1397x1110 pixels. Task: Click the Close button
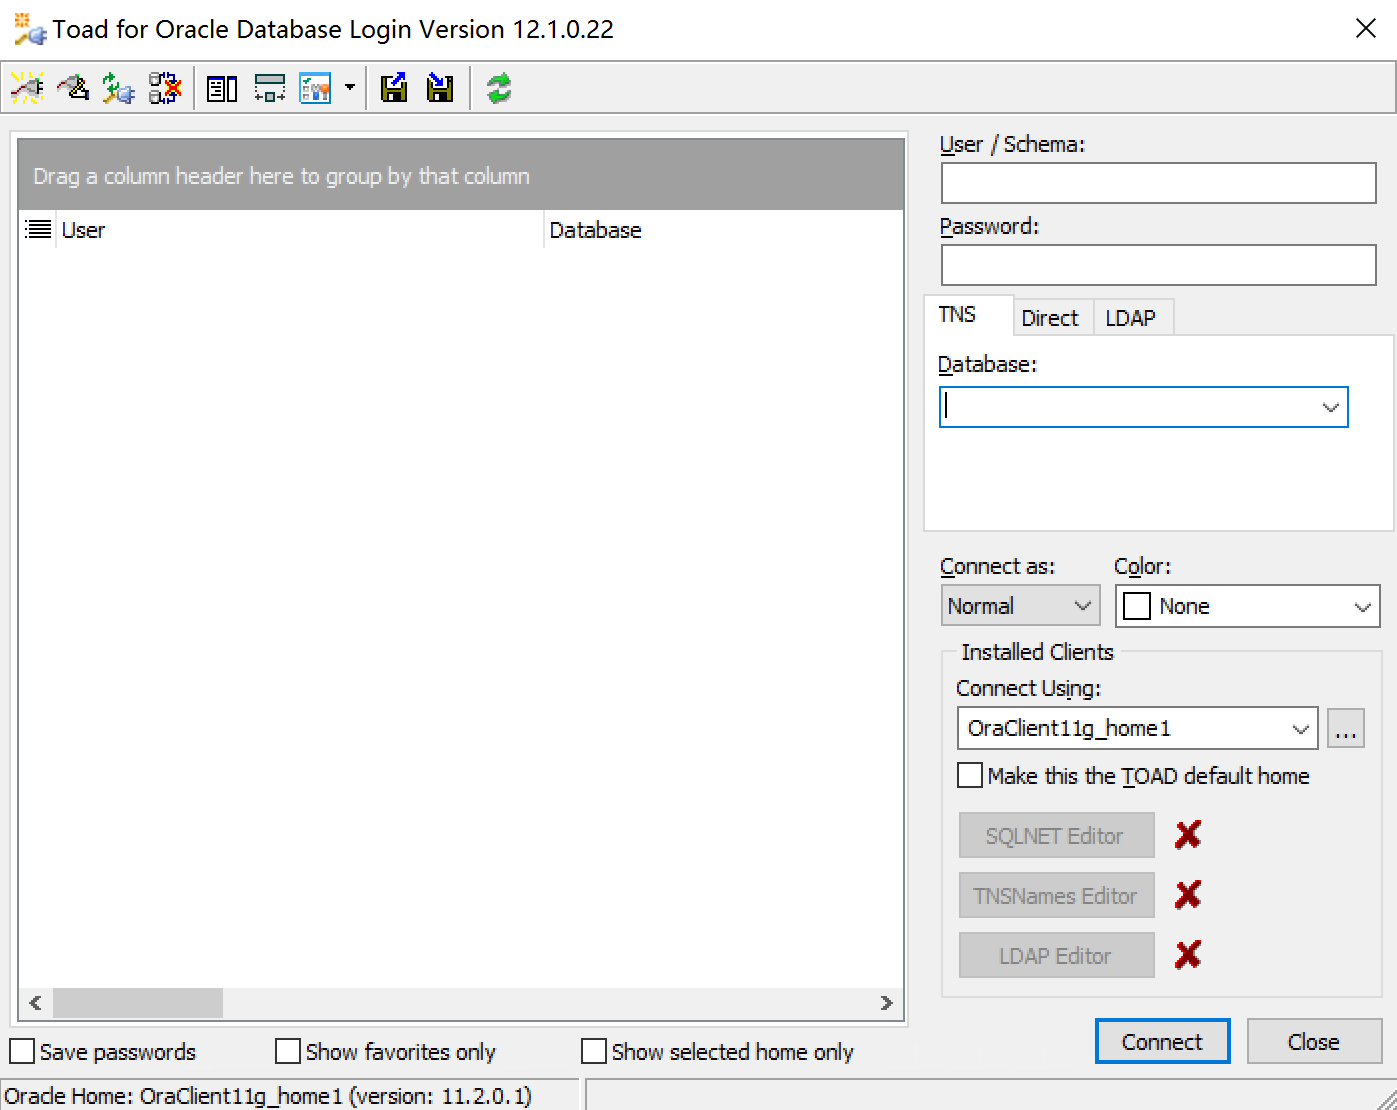pyautogui.click(x=1313, y=1042)
